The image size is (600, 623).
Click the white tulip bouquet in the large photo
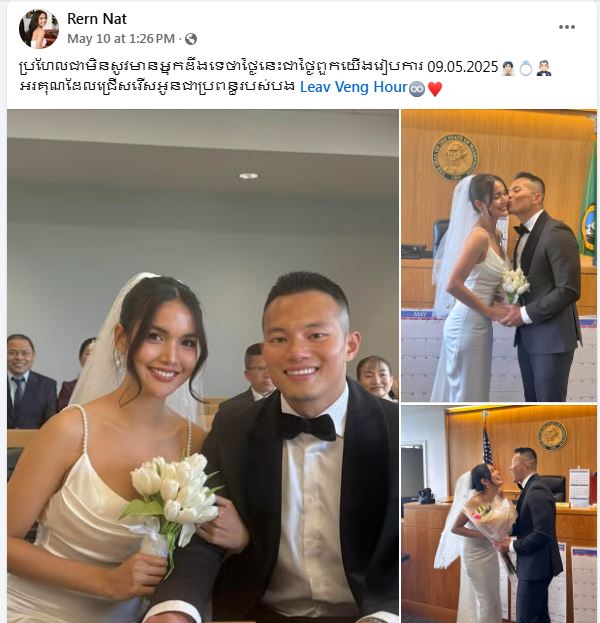[x=172, y=497]
